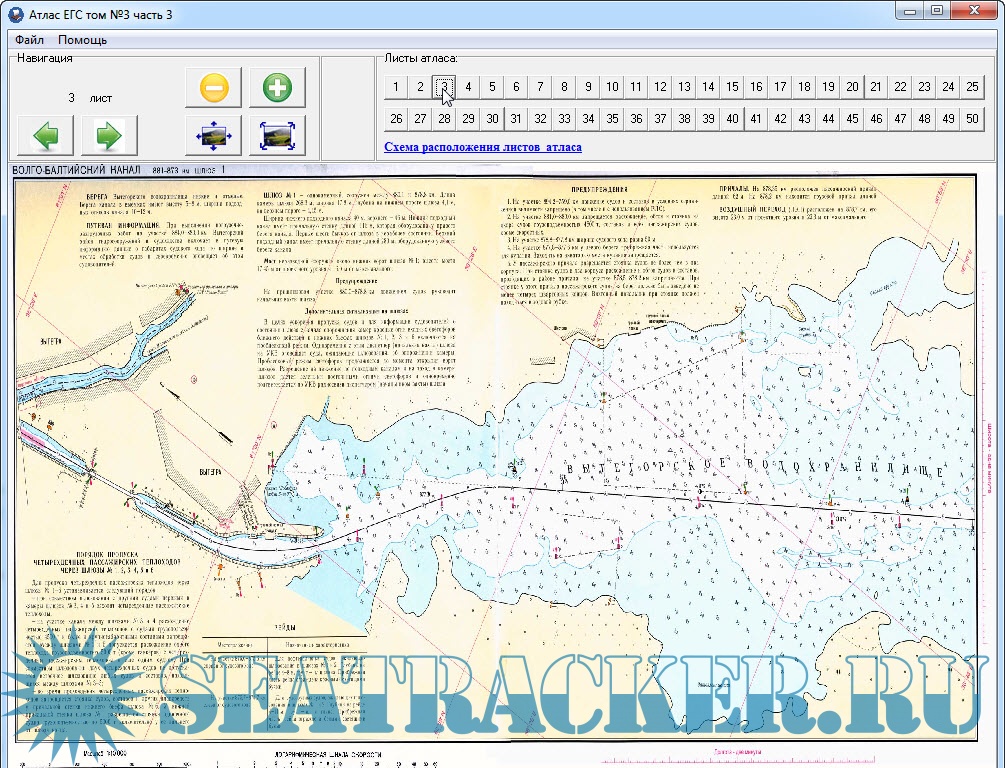The image size is (1005, 768).
Task: Select atlas sheet 1
Action: (396, 87)
